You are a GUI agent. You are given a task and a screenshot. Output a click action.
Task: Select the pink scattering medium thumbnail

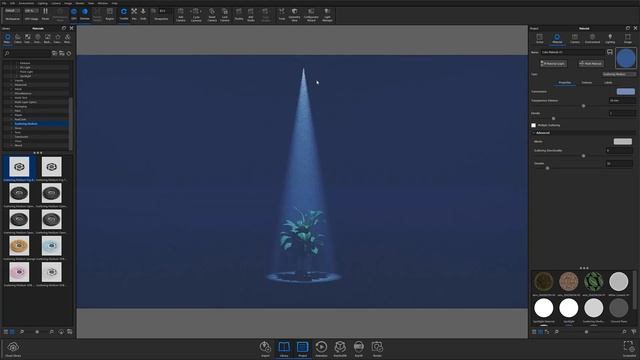[19, 272]
